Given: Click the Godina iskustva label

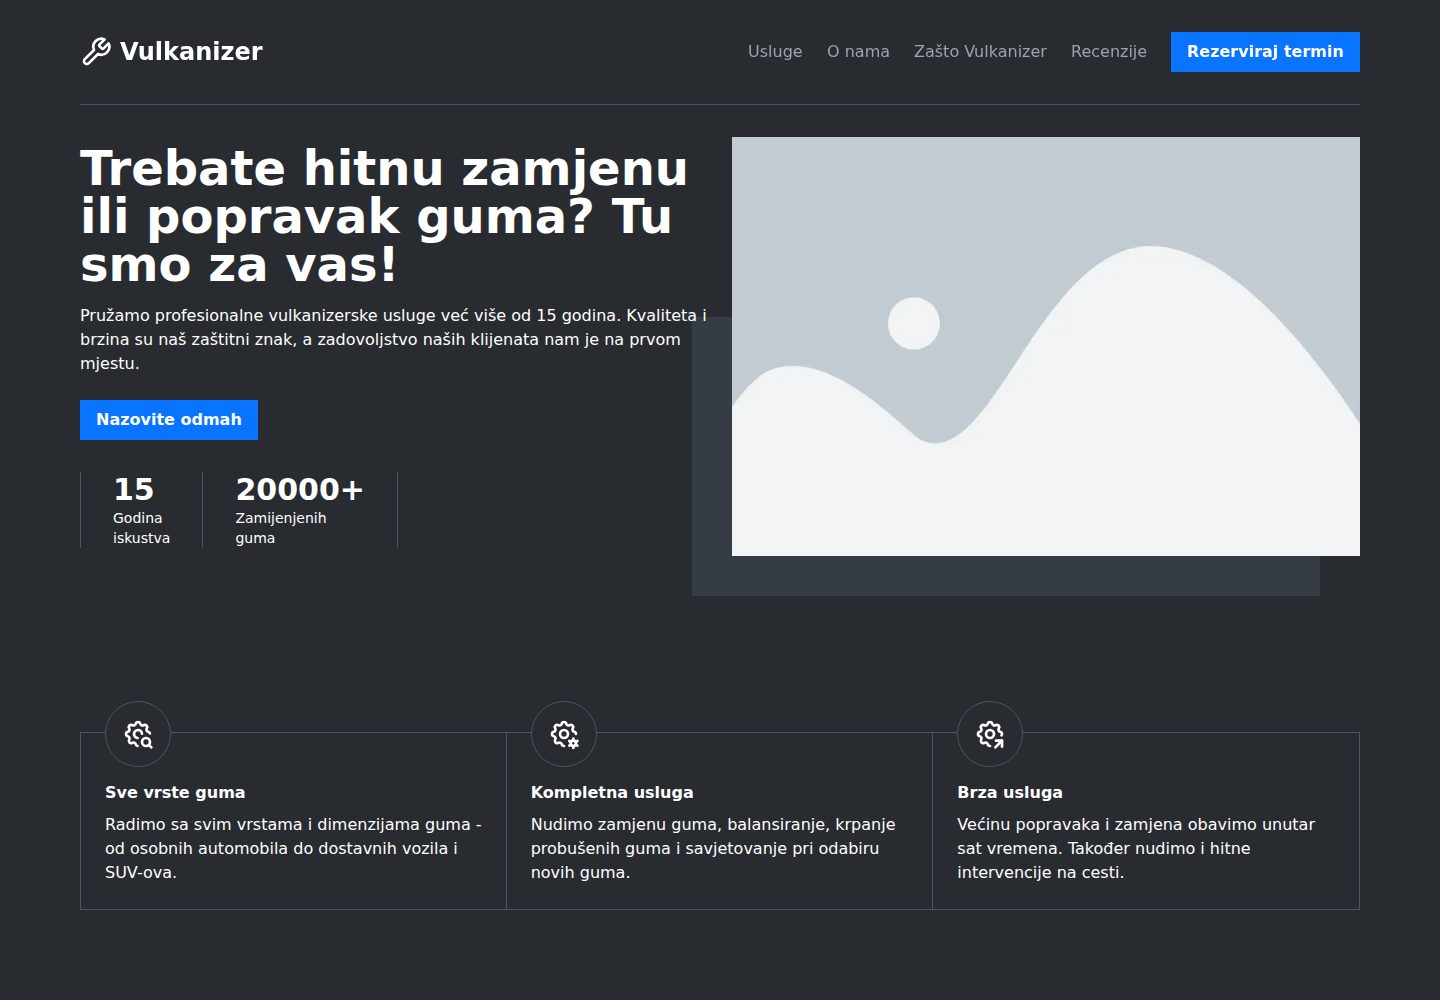Looking at the screenshot, I should tap(141, 528).
